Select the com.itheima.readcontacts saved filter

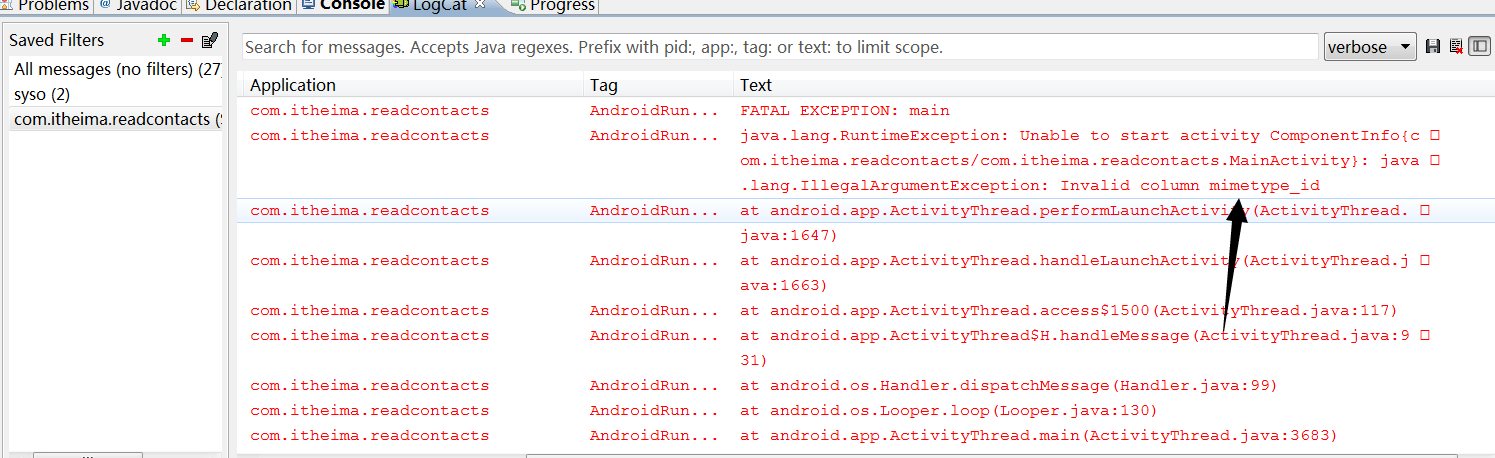pos(116,119)
